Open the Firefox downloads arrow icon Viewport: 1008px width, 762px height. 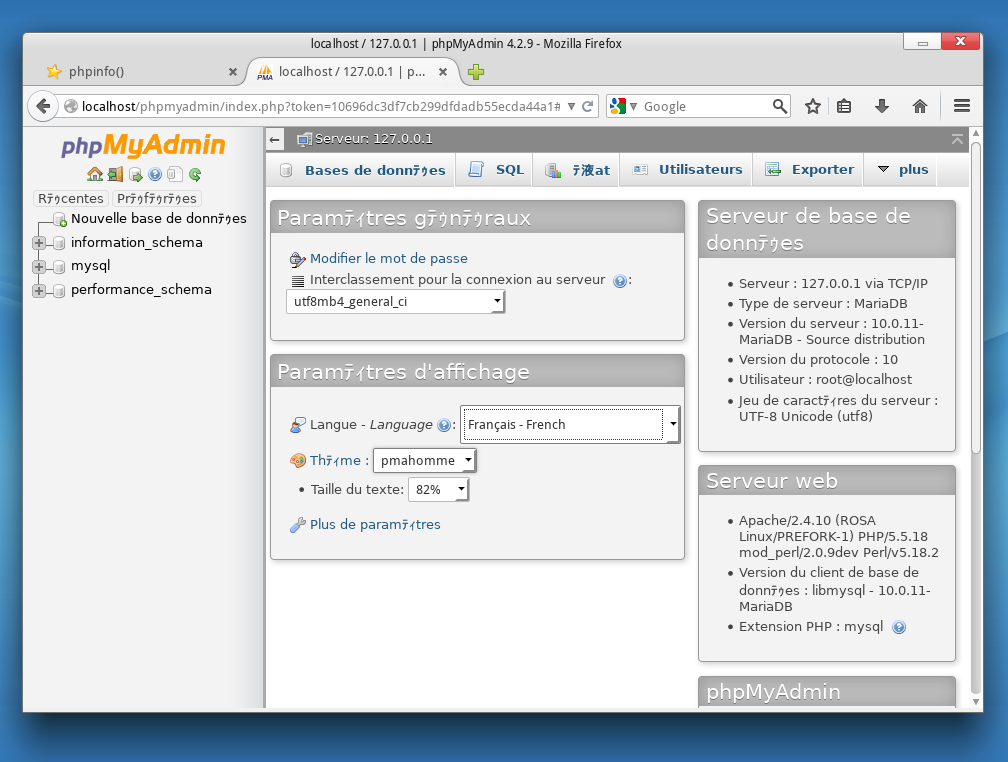tap(882, 106)
